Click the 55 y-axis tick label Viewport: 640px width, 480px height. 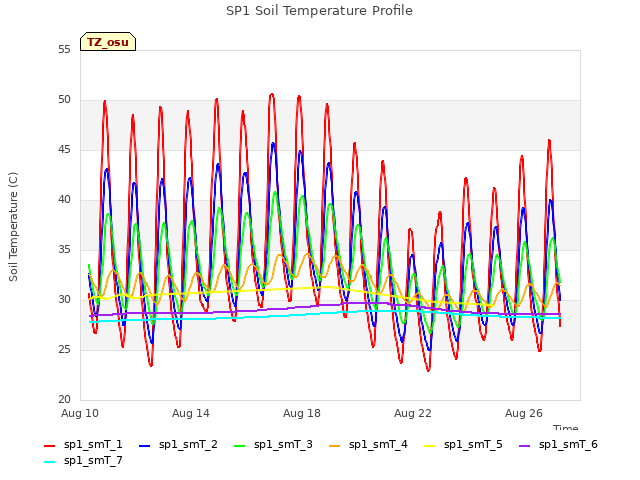[64, 50]
